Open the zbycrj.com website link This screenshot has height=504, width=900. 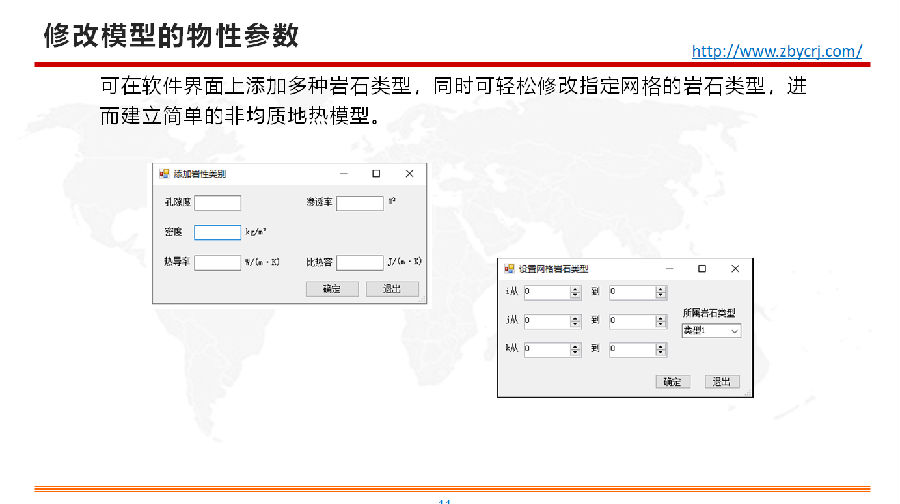tap(776, 51)
